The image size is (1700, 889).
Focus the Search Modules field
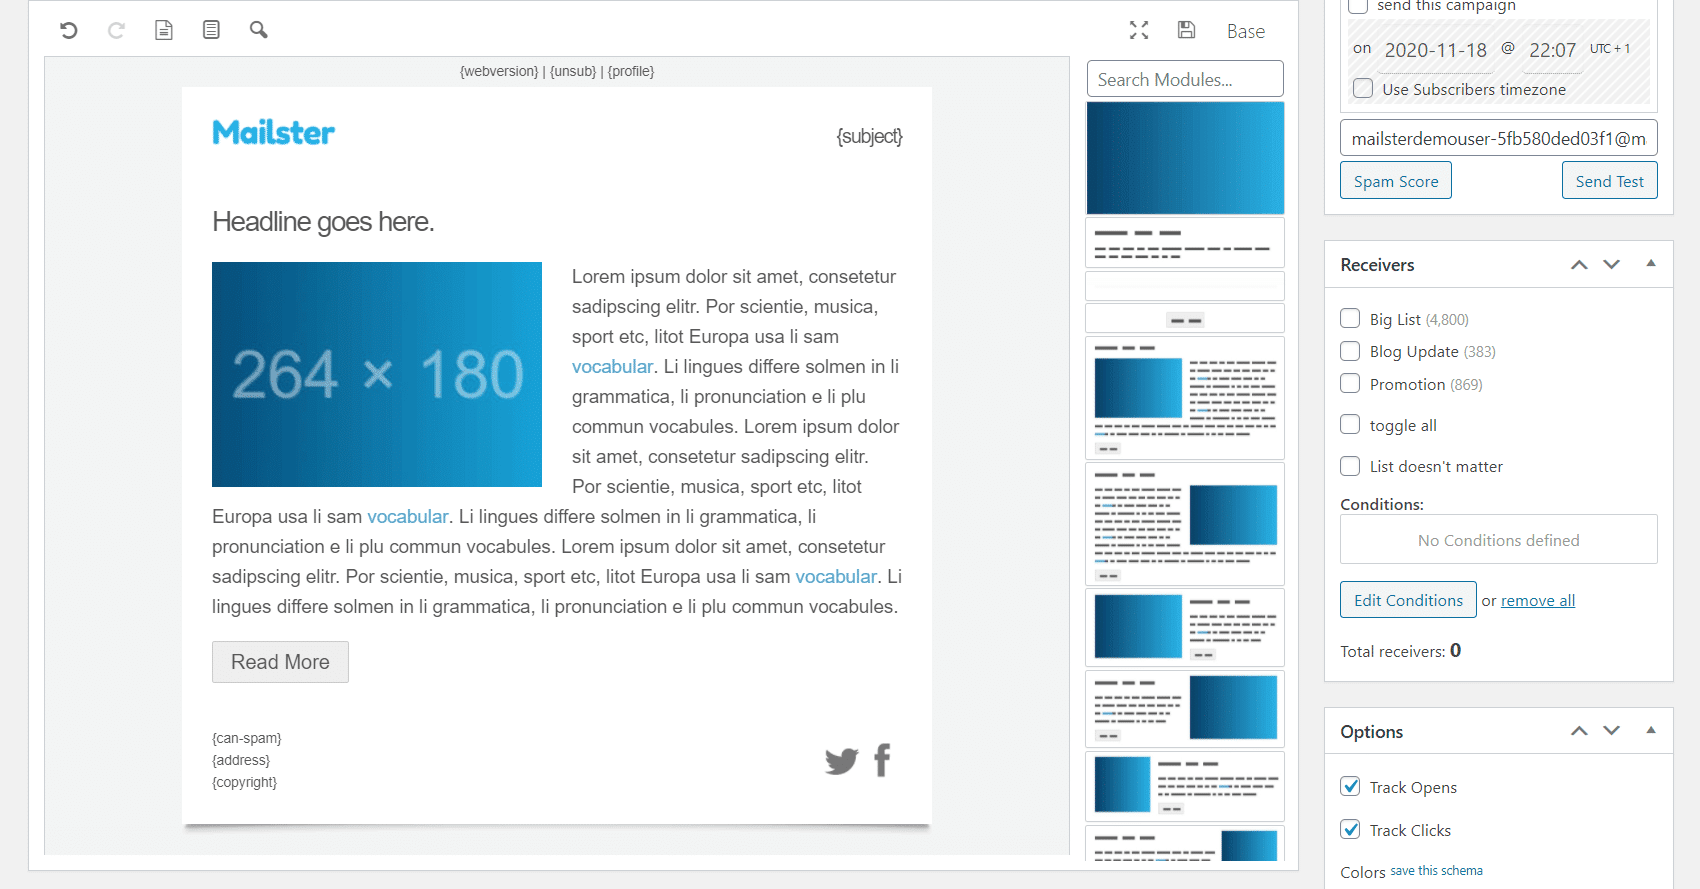click(x=1185, y=79)
